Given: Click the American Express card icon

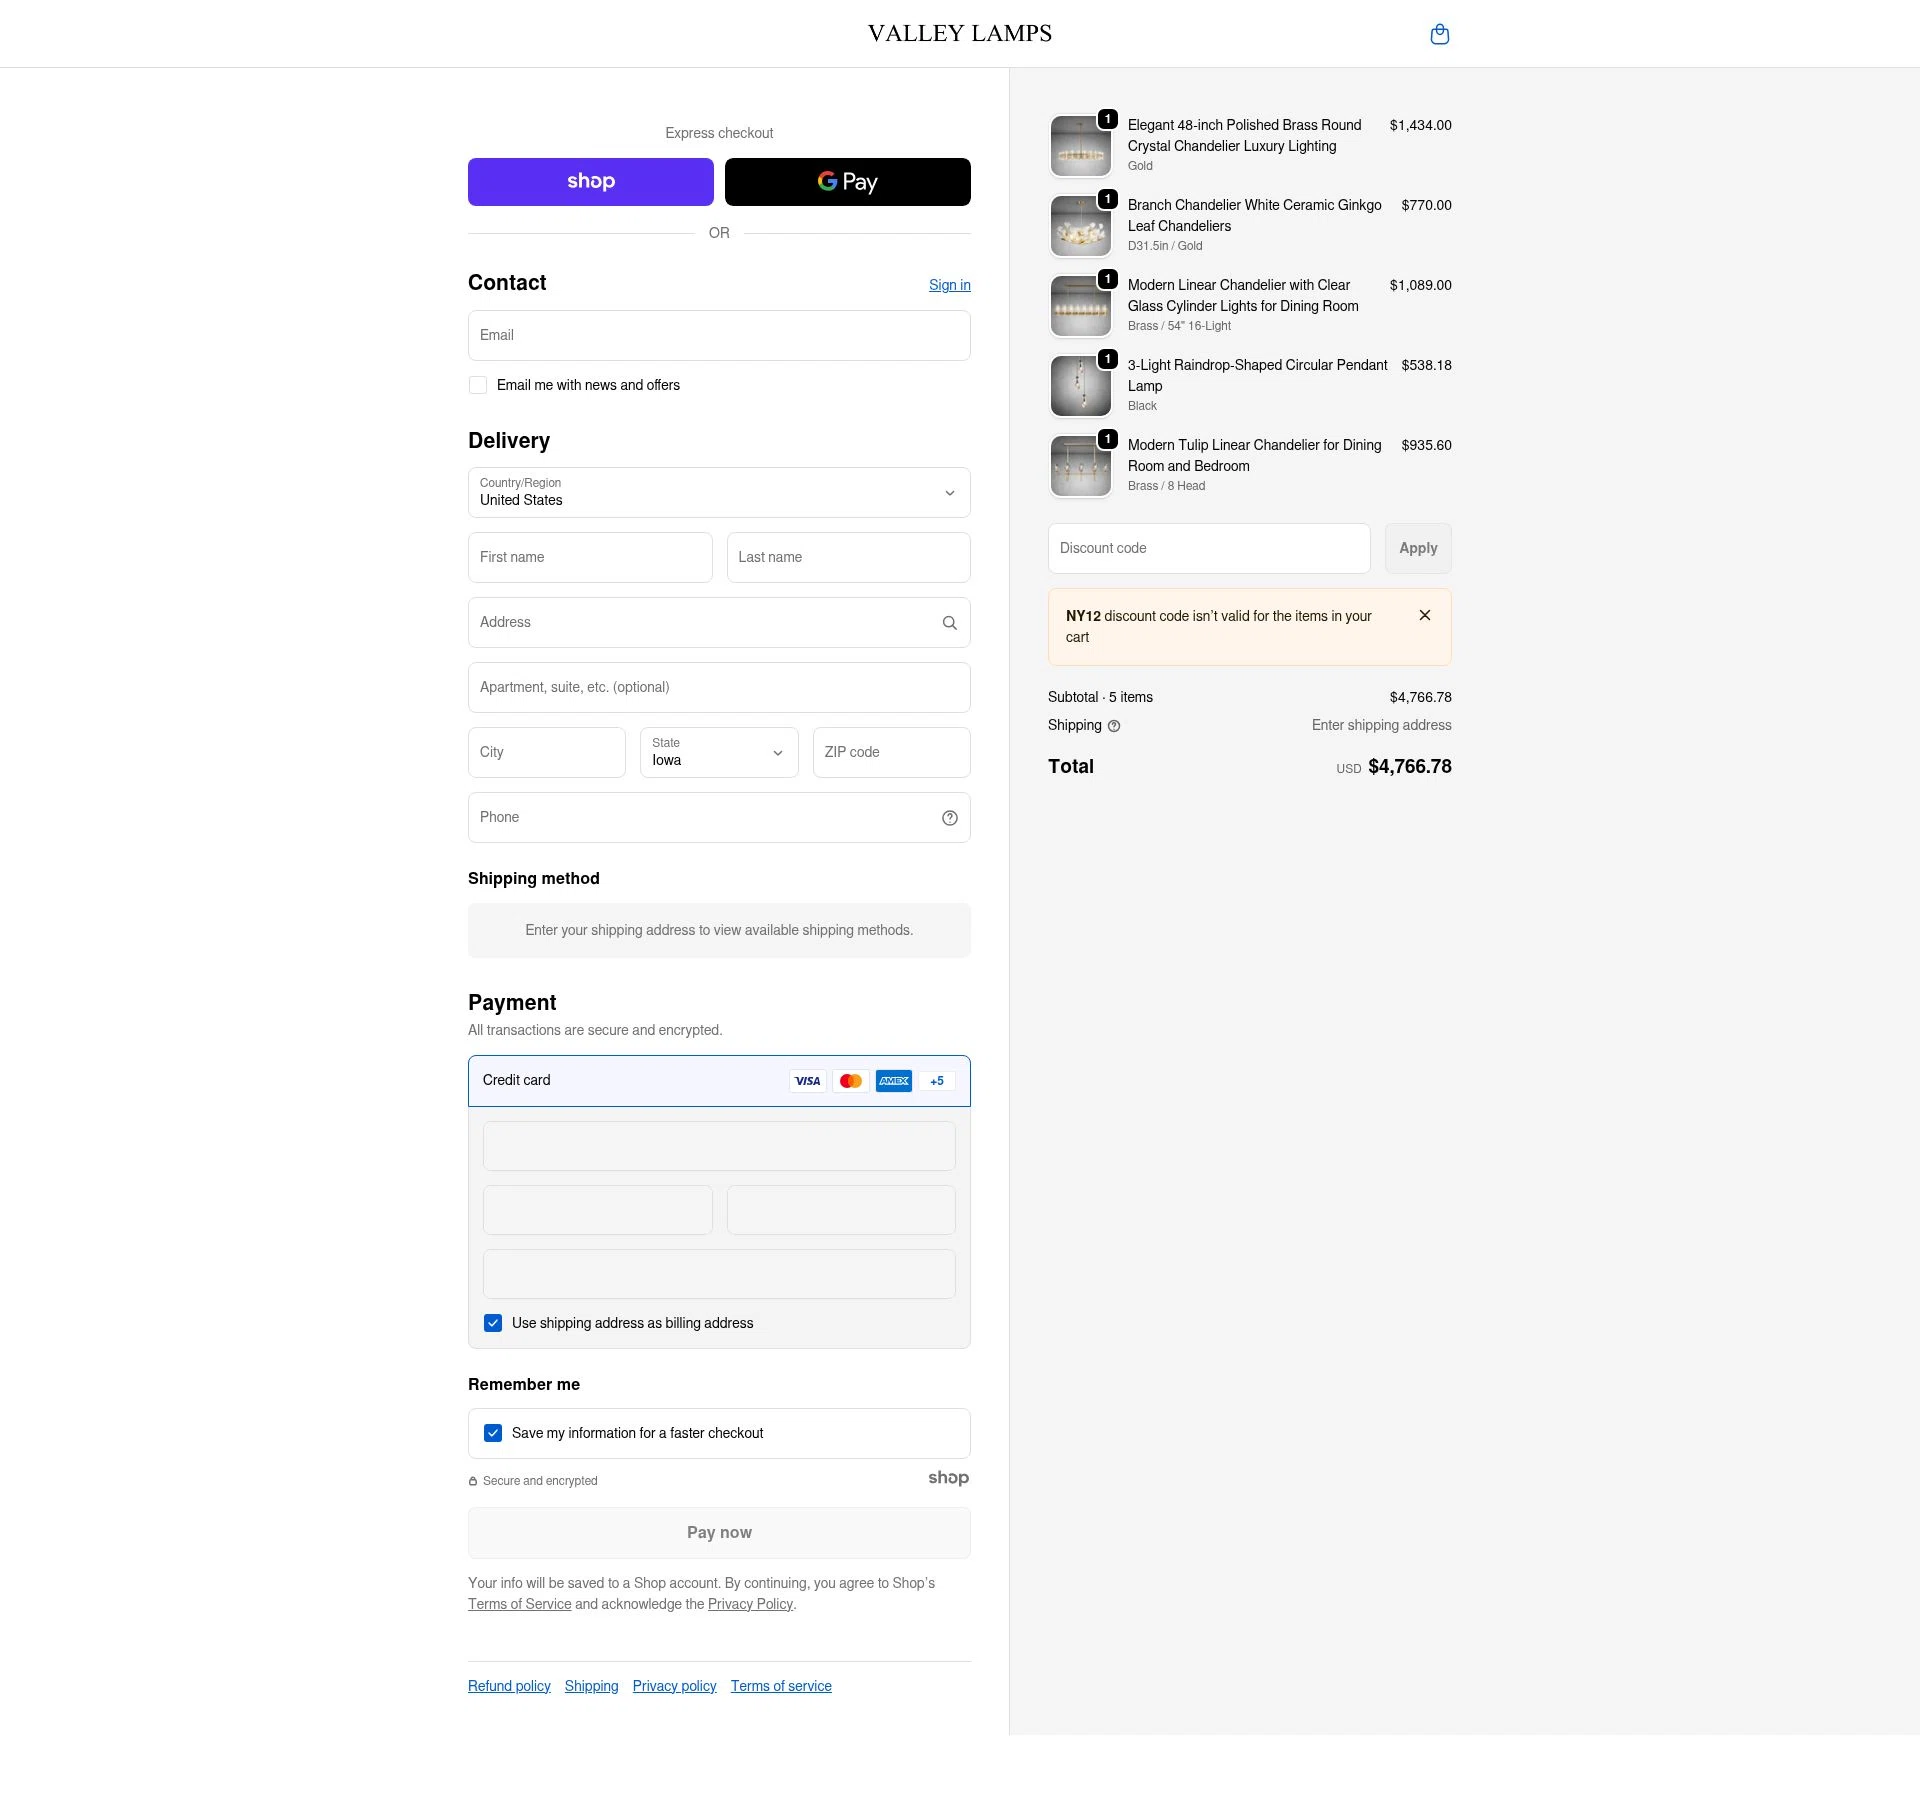Looking at the screenshot, I should 893,1080.
